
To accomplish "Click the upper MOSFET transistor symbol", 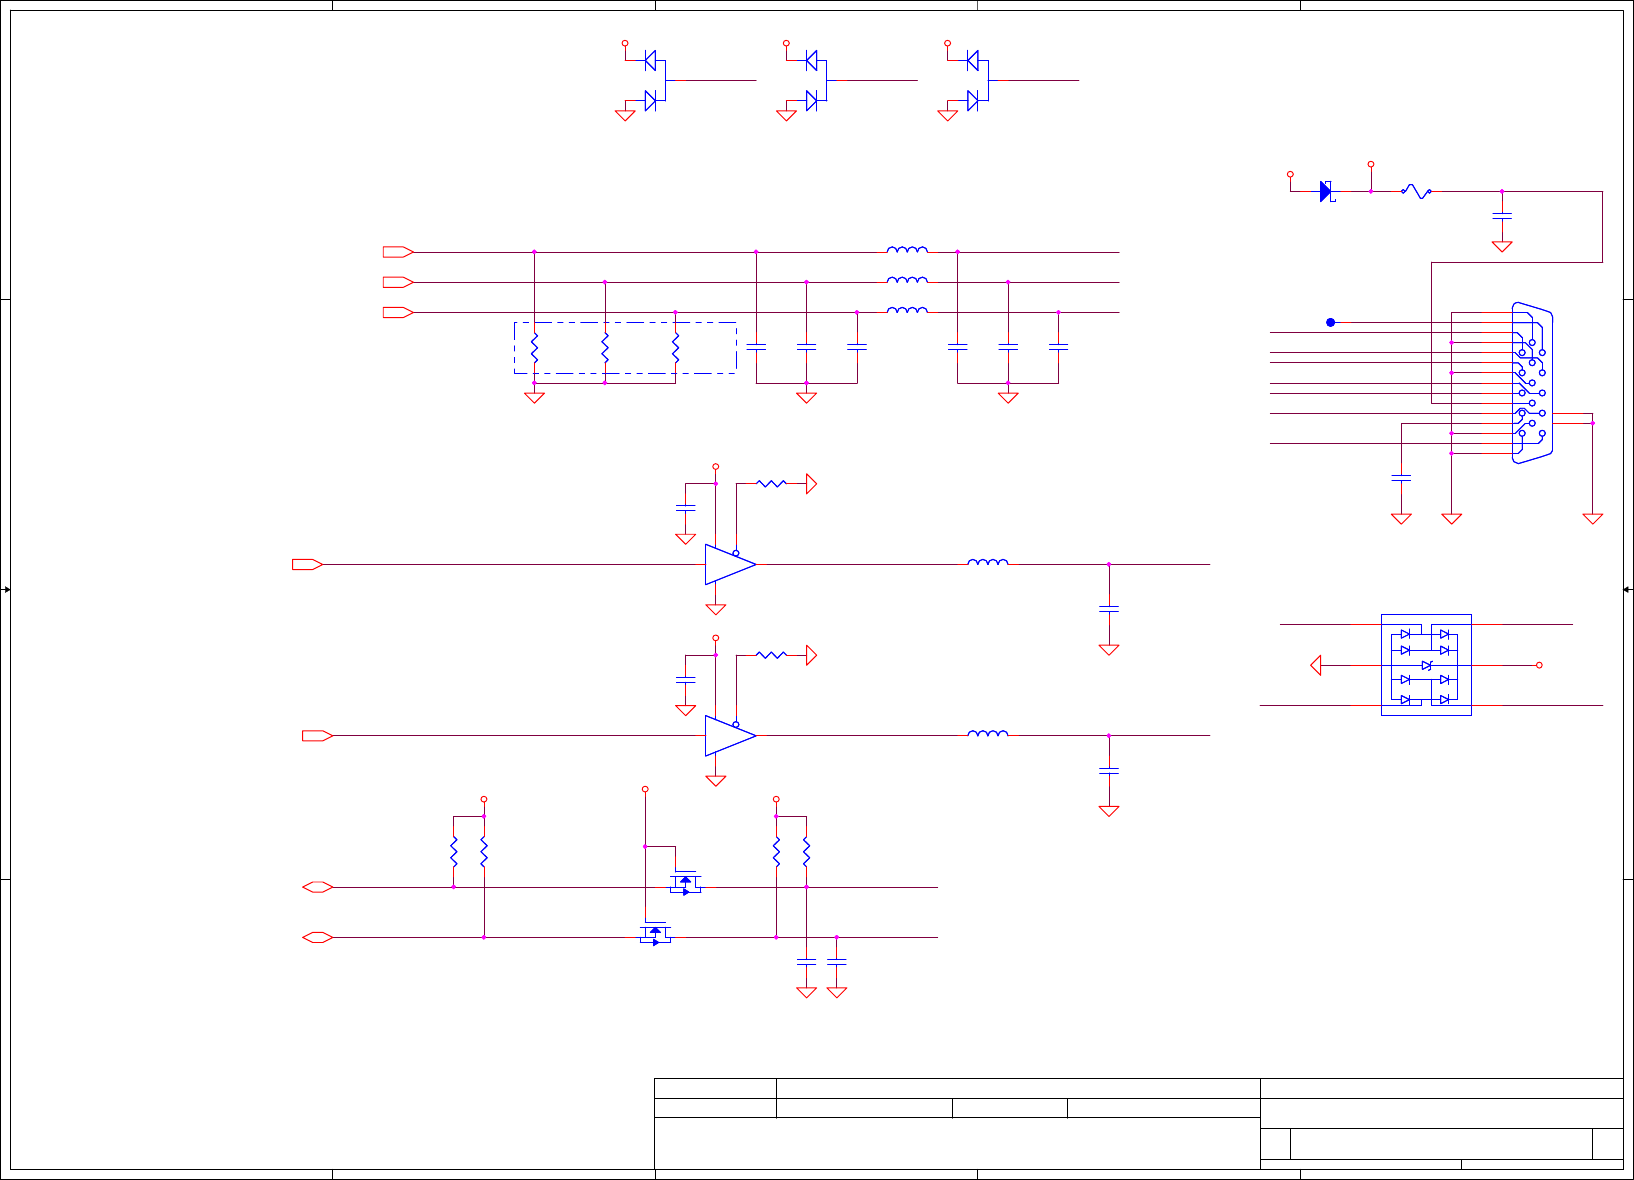I will [685, 882].
